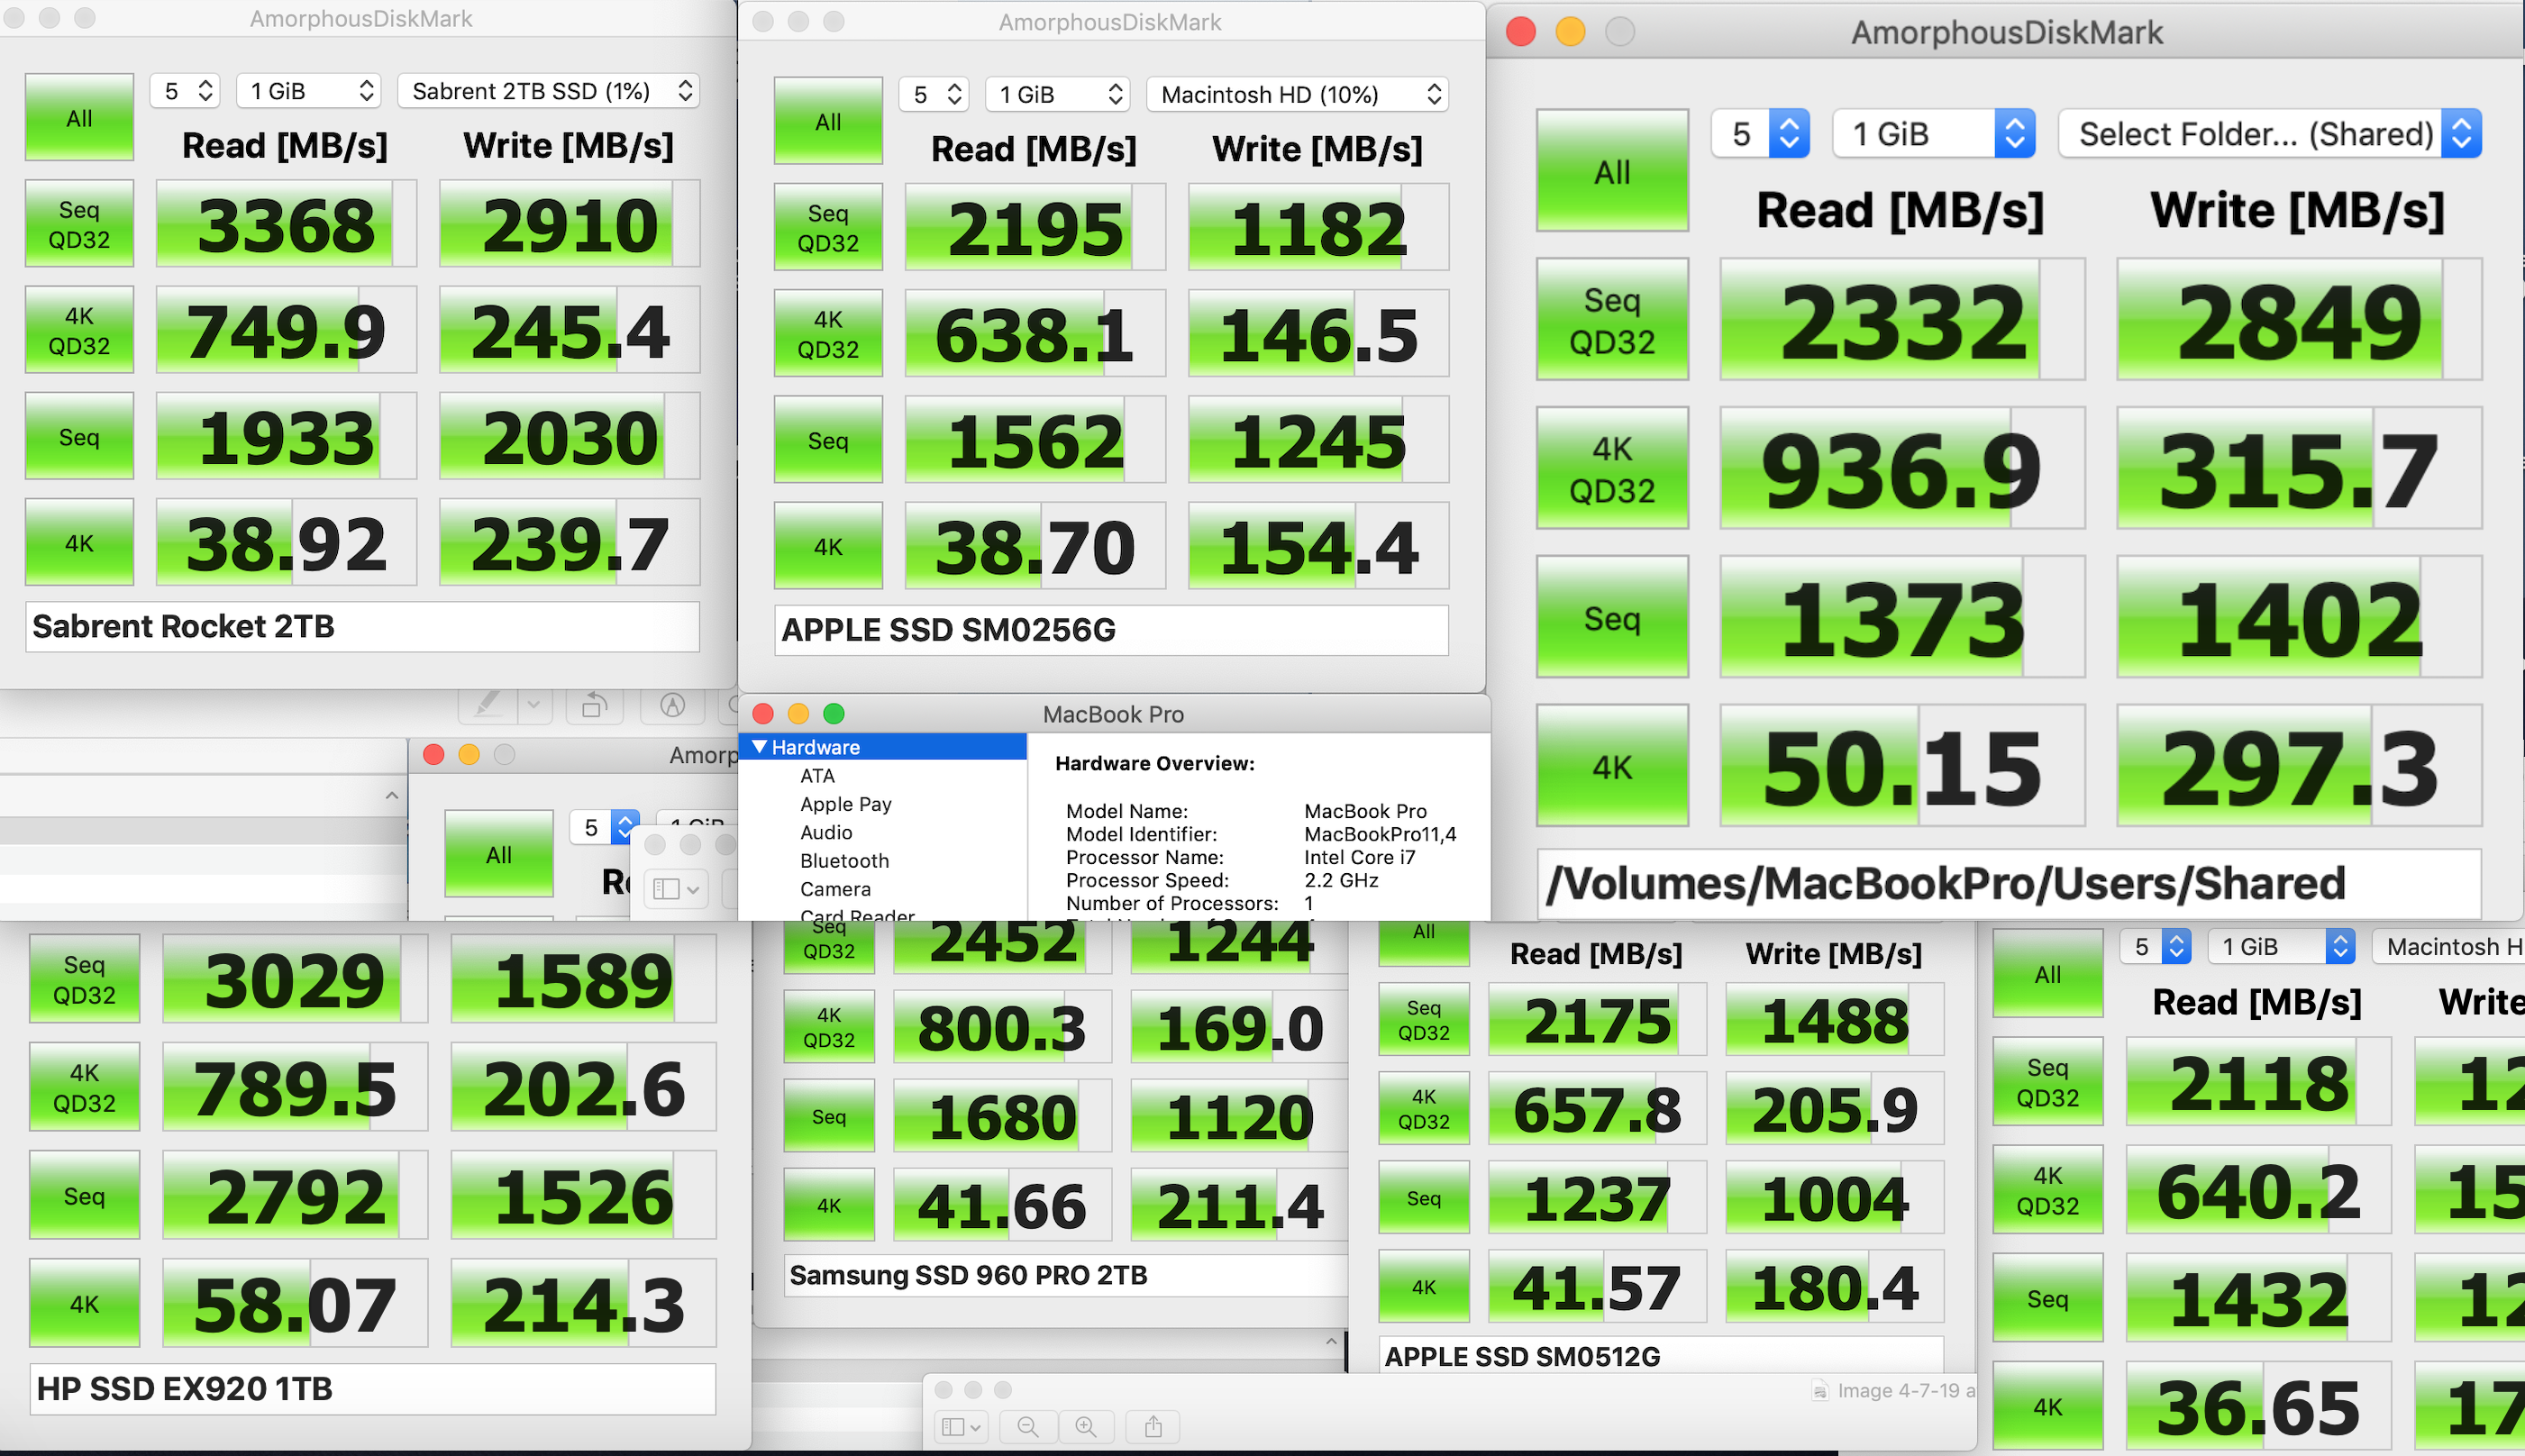
Task: Run Seq test in front Shared window
Action: [x=1612, y=618]
